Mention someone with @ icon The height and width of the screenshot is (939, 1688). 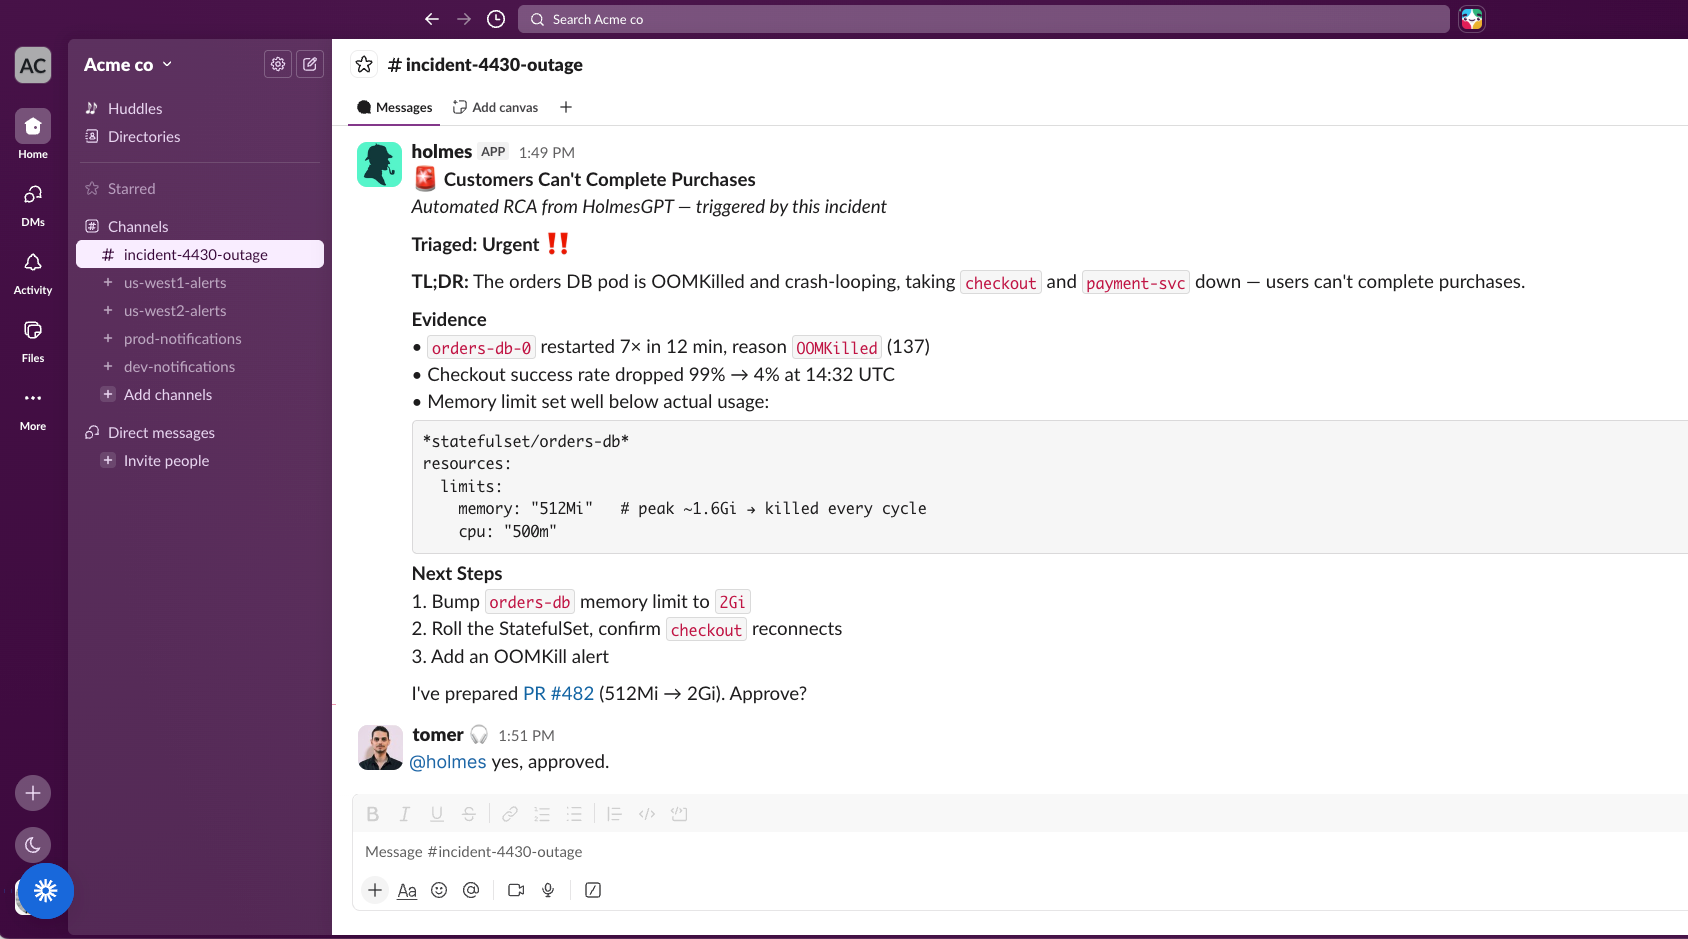pyautogui.click(x=471, y=890)
